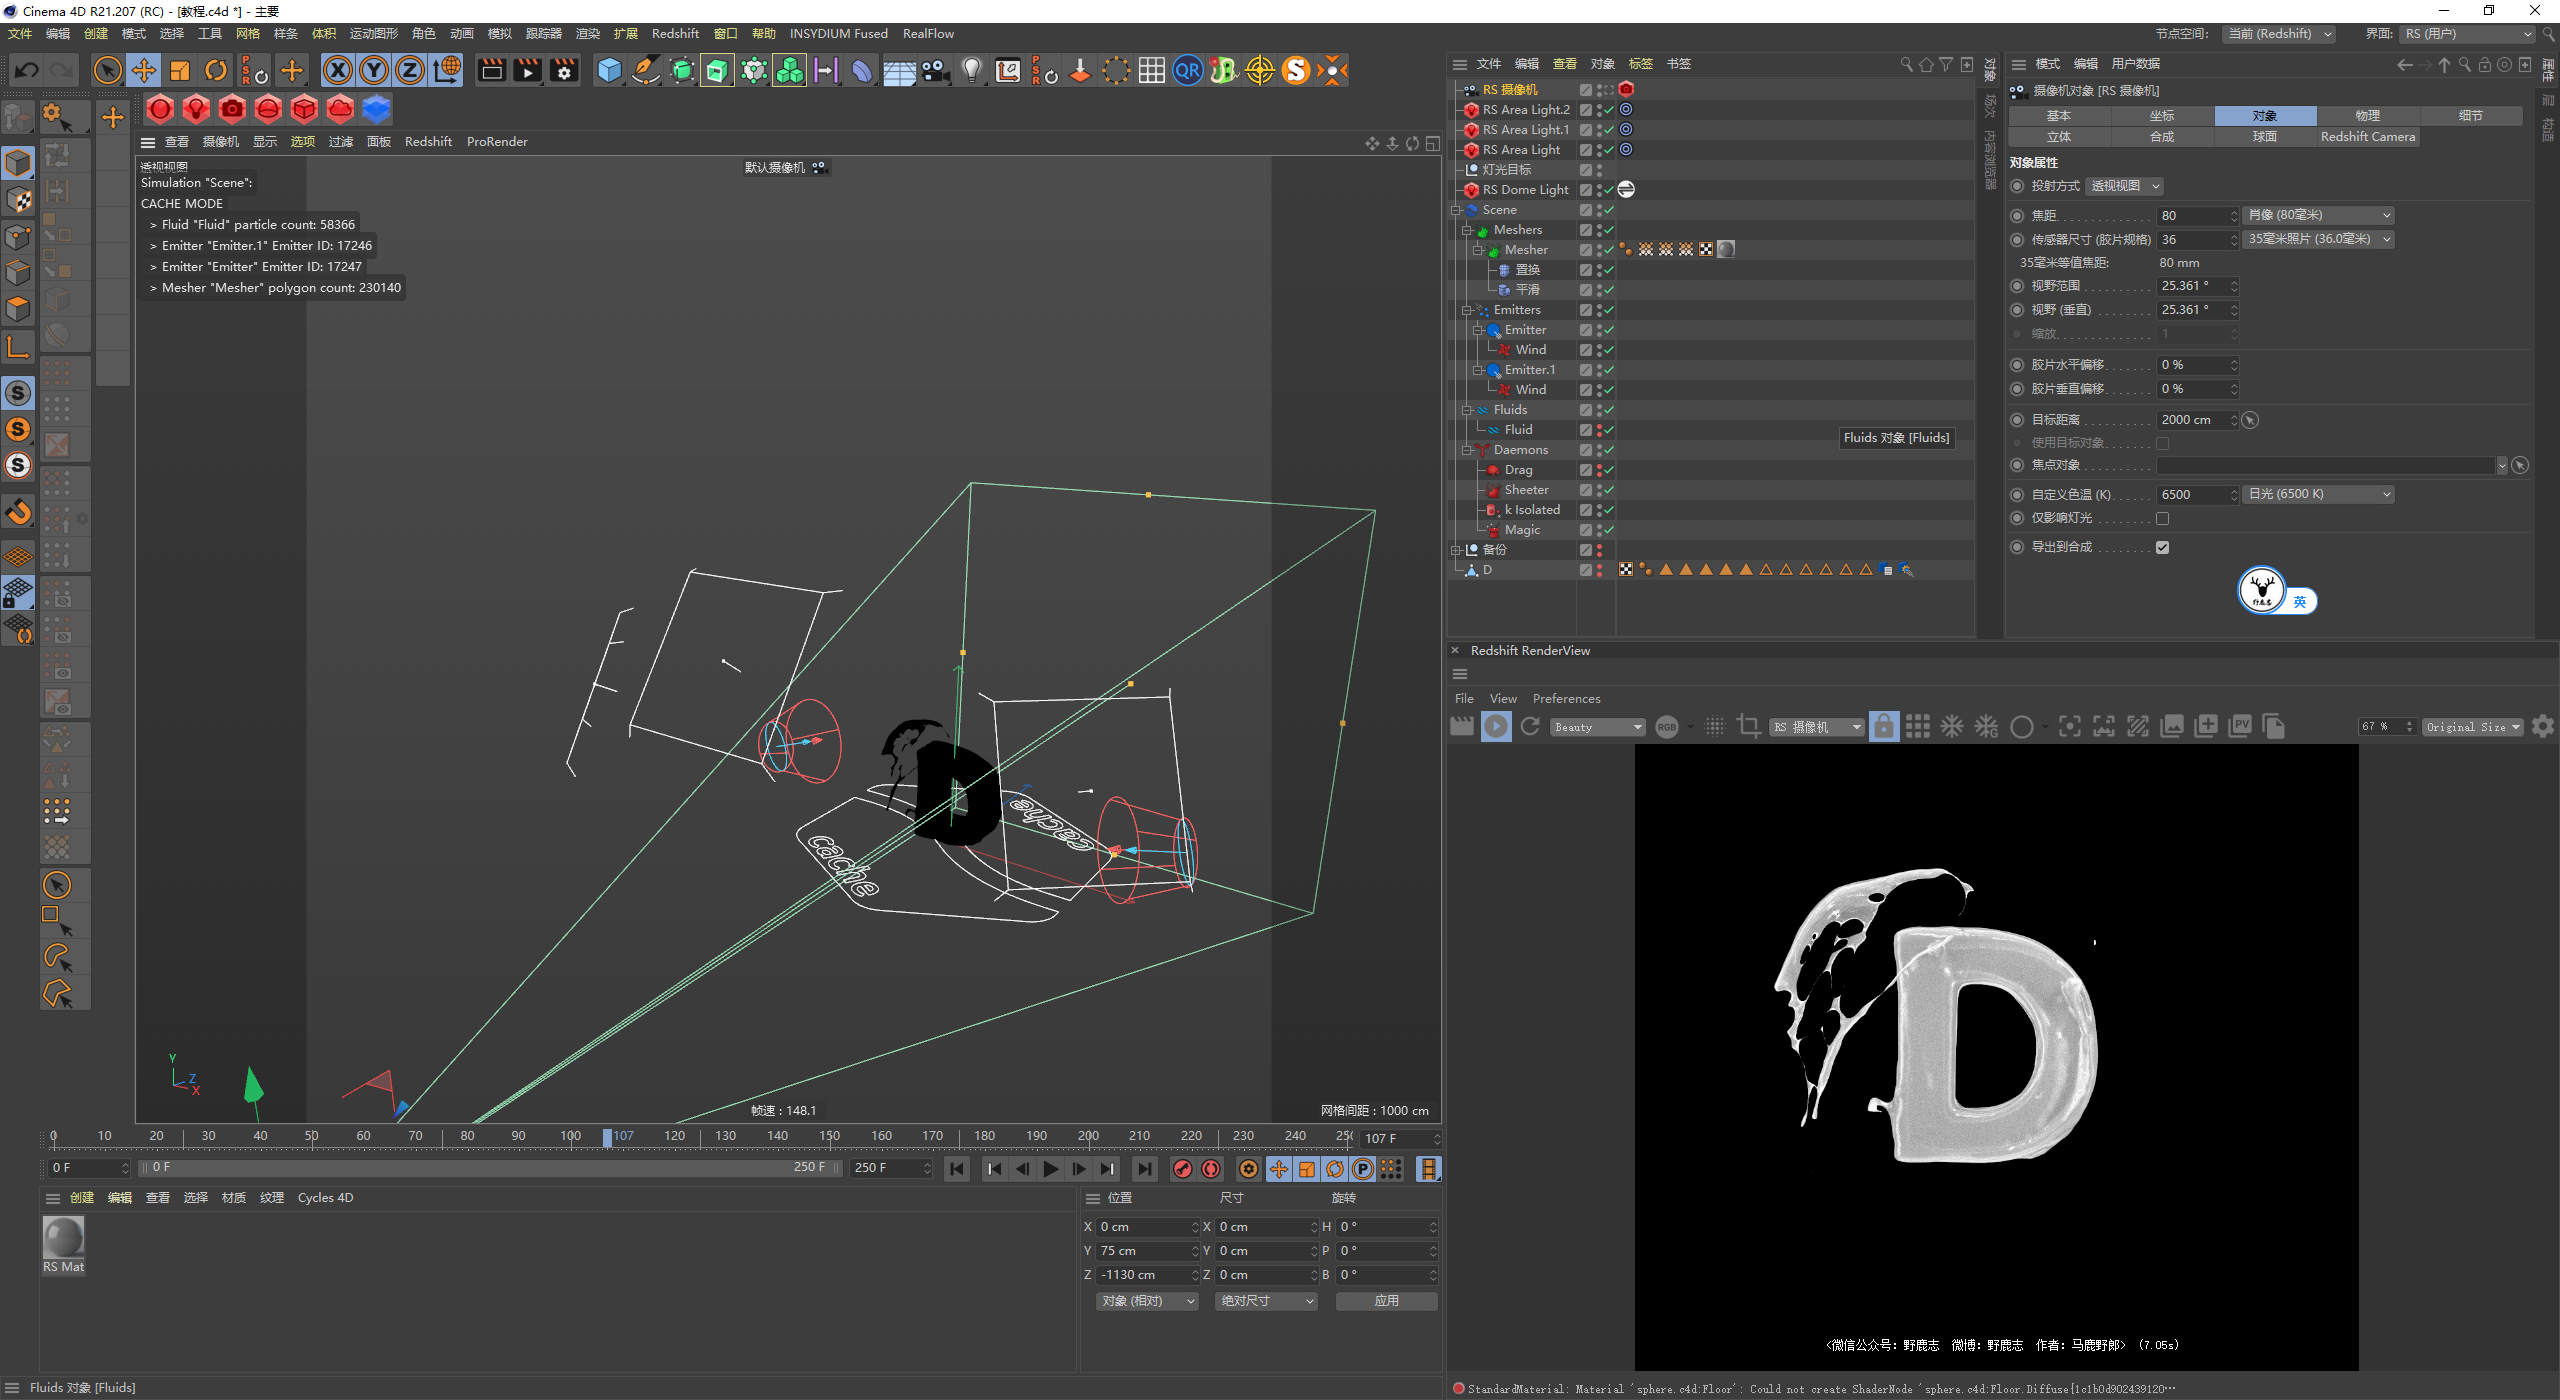Start the Redshift RenderView IPR play button
The image size is (2560, 1400).
(x=1496, y=727)
